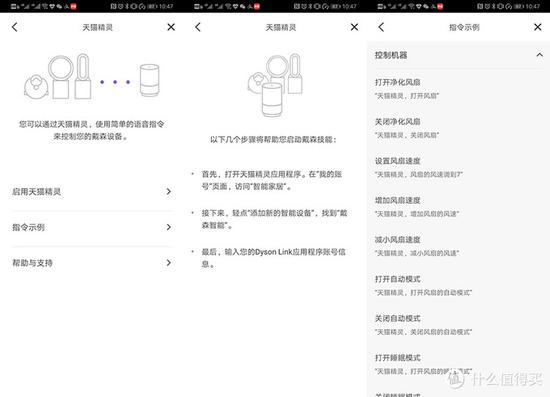The image size is (550, 397).
Task: Select 控制机器 section header
Action: [458, 55]
